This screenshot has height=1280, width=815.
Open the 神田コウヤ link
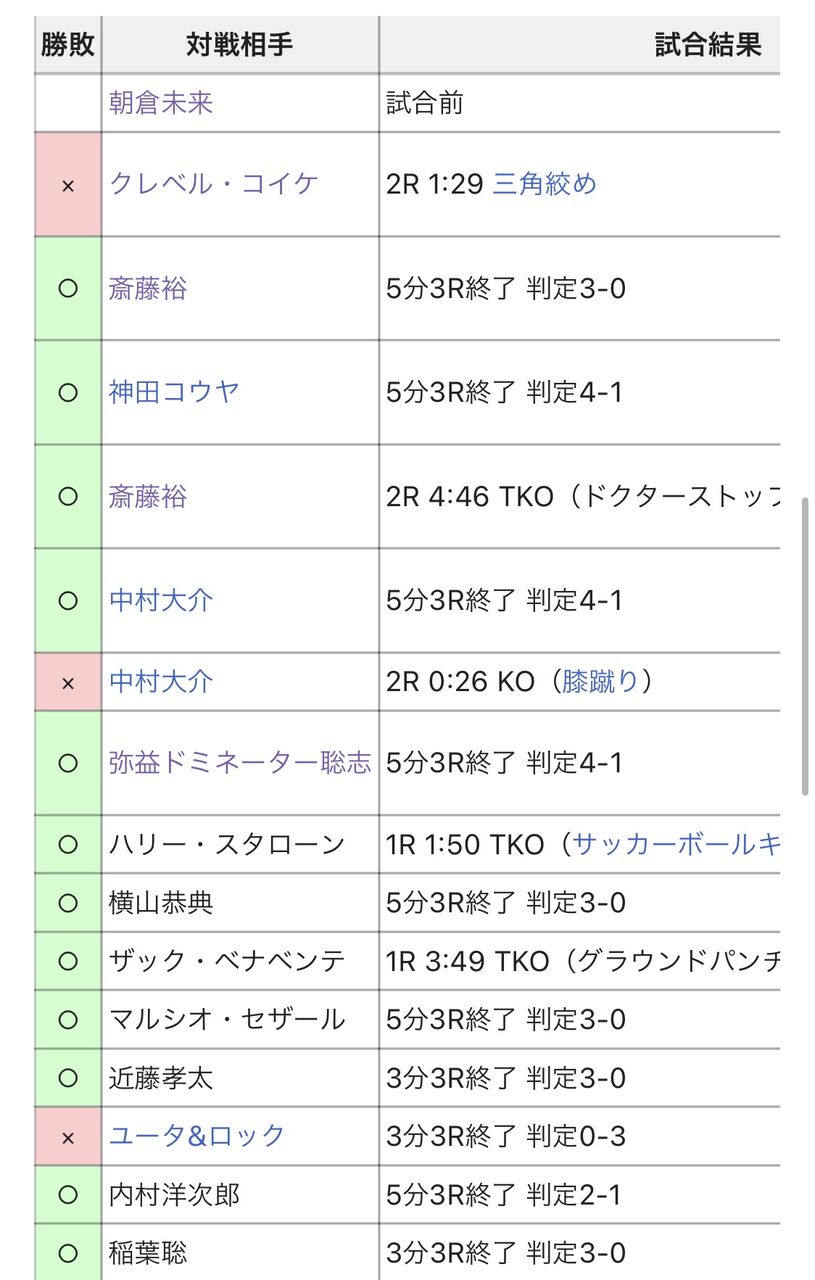click(x=174, y=392)
